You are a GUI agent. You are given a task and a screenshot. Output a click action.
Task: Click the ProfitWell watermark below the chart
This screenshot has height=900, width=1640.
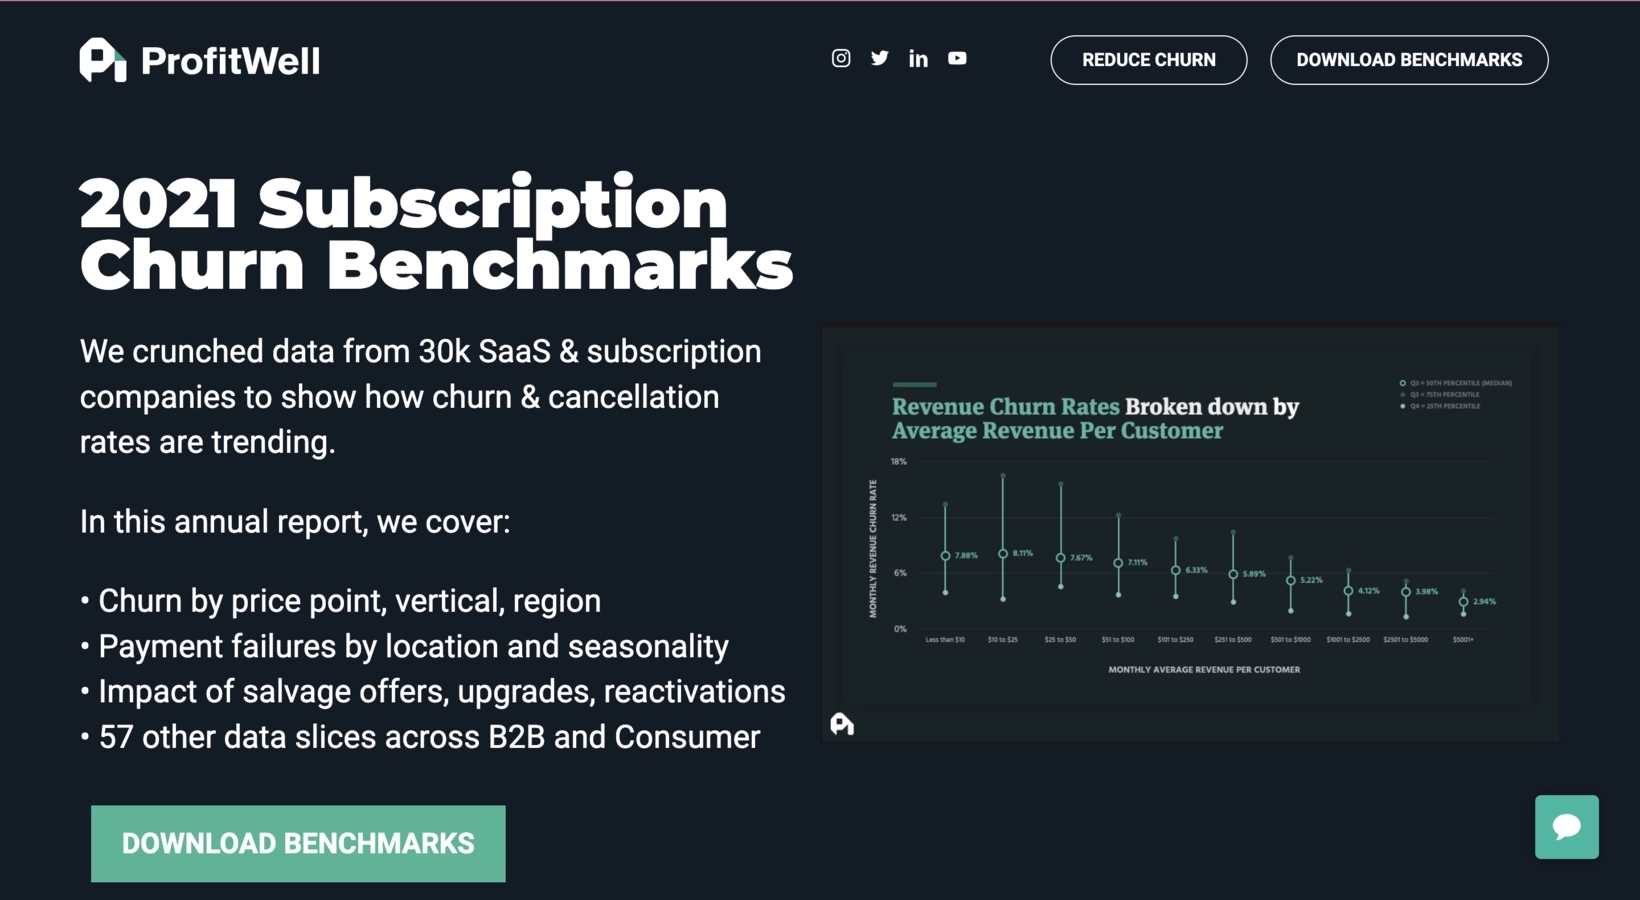[x=843, y=724]
